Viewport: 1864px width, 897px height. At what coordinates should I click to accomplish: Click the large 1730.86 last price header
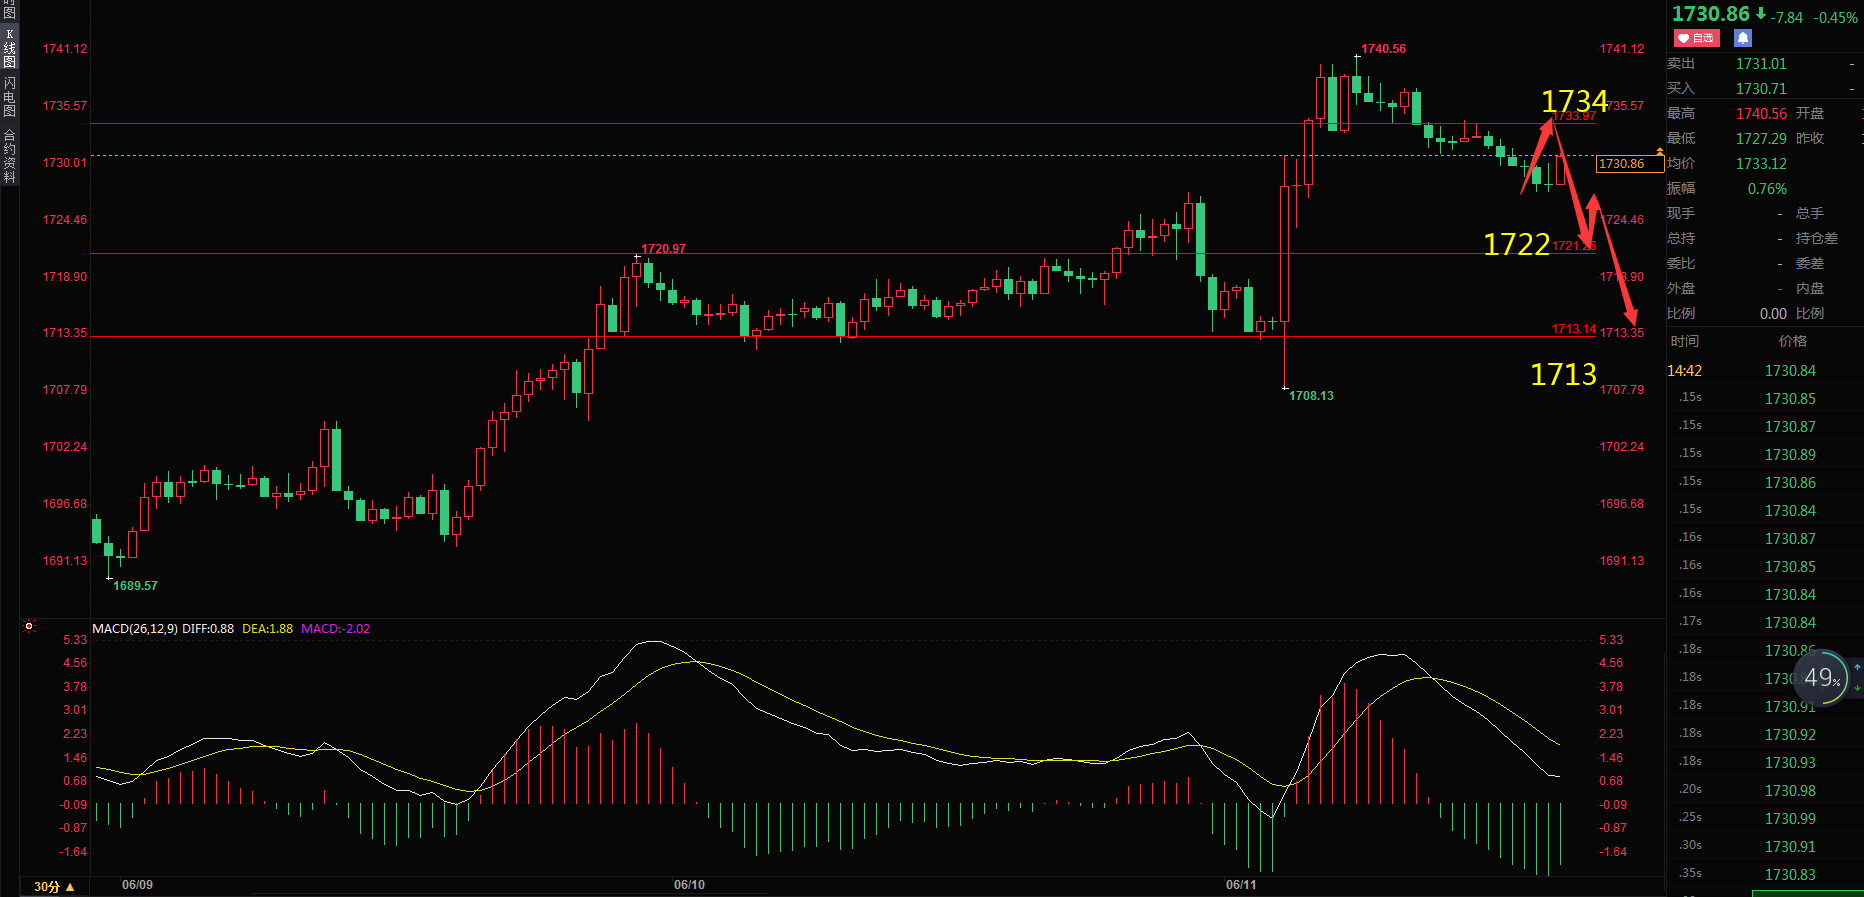tap(1711, 14)
